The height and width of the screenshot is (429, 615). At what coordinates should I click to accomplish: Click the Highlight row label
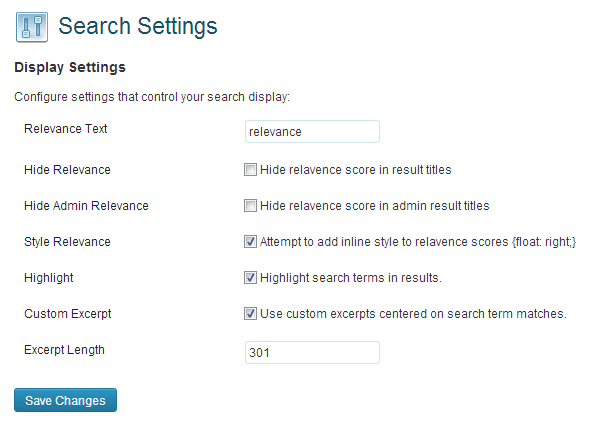click(x=49, y=277)
